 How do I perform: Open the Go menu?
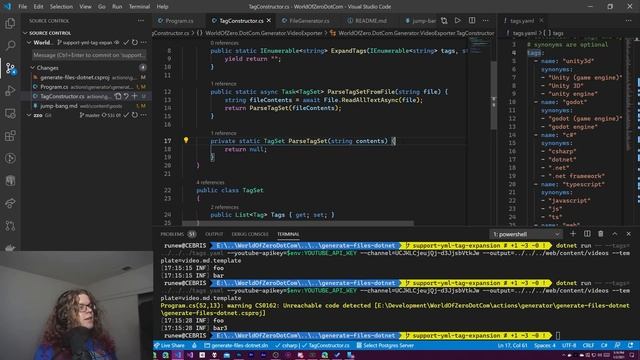102,7
